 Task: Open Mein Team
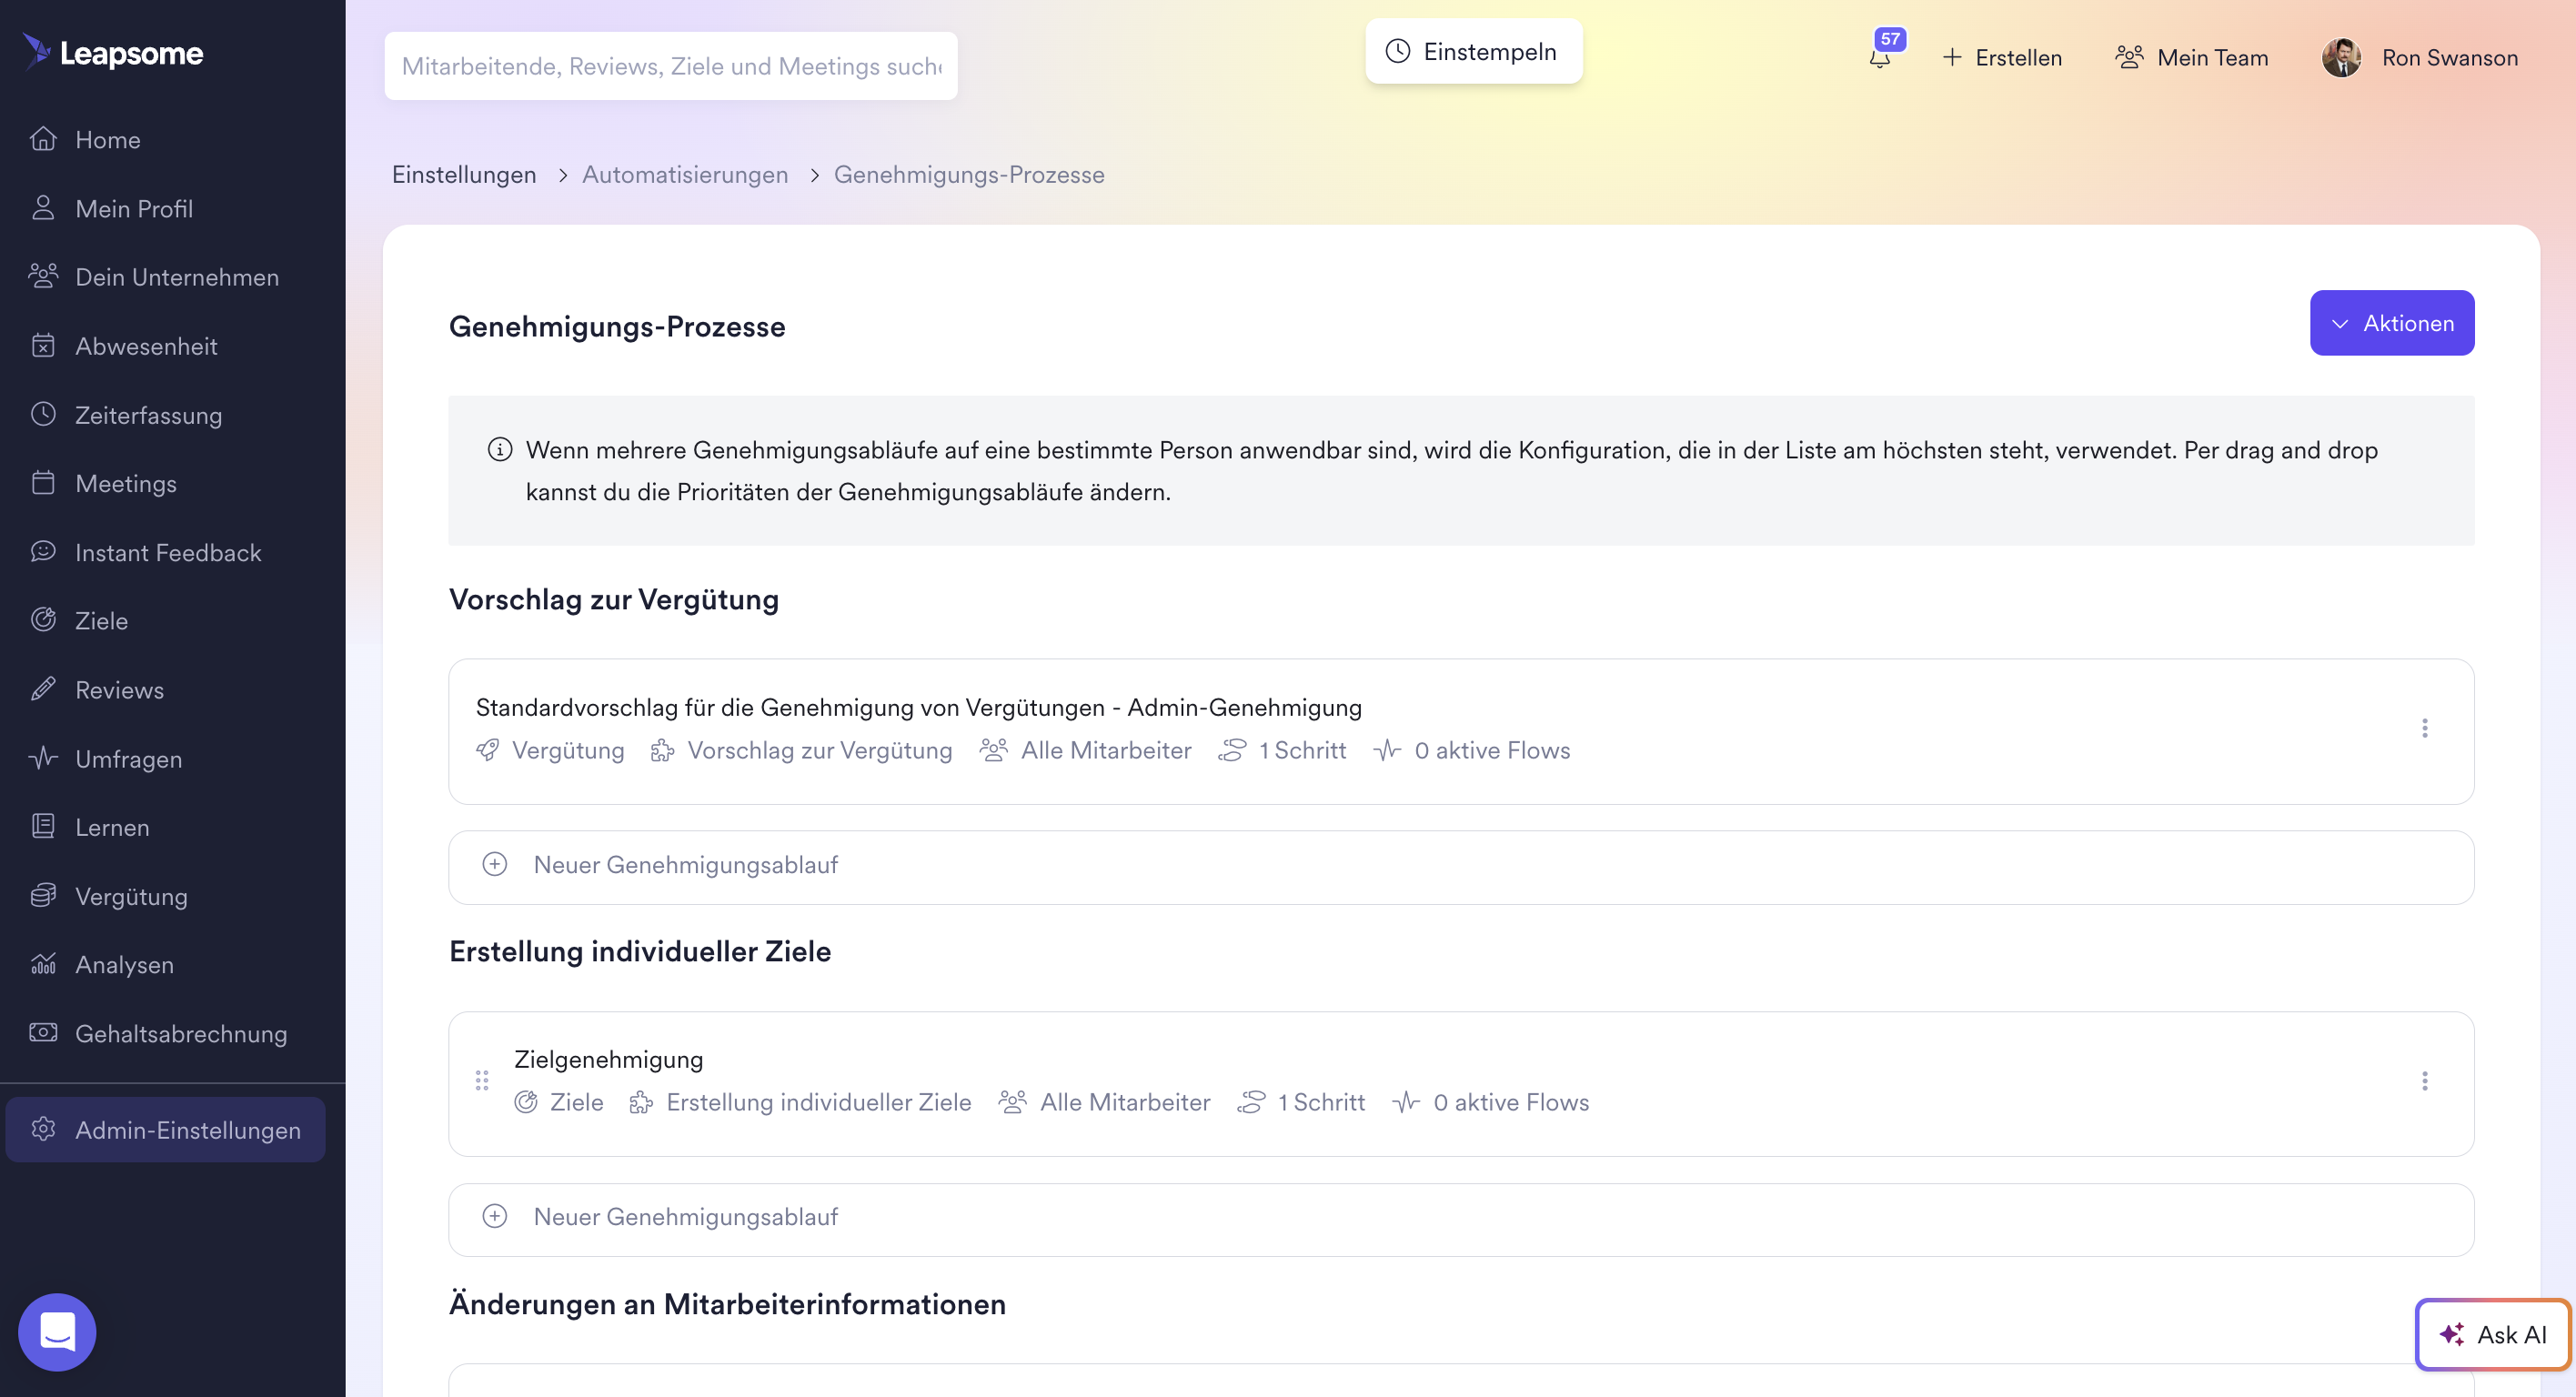2192,57
